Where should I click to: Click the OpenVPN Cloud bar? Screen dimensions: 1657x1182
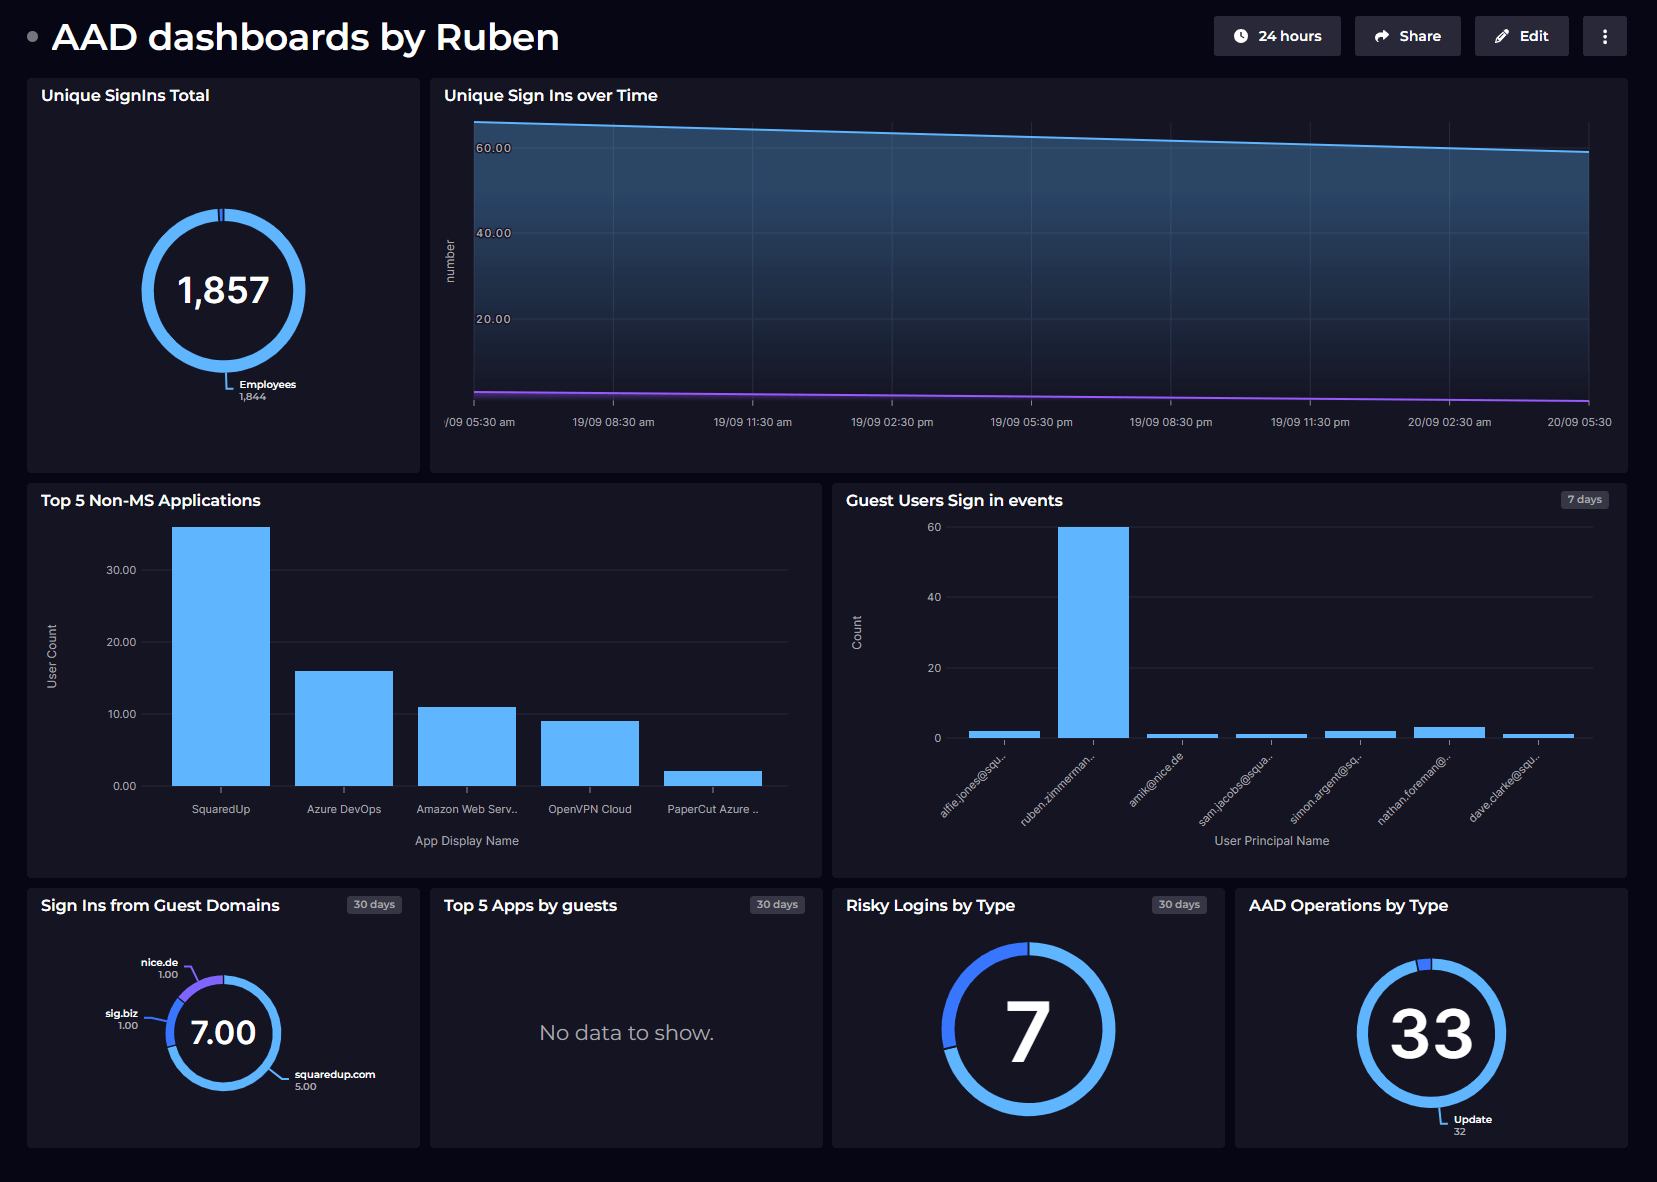(590, 753)
